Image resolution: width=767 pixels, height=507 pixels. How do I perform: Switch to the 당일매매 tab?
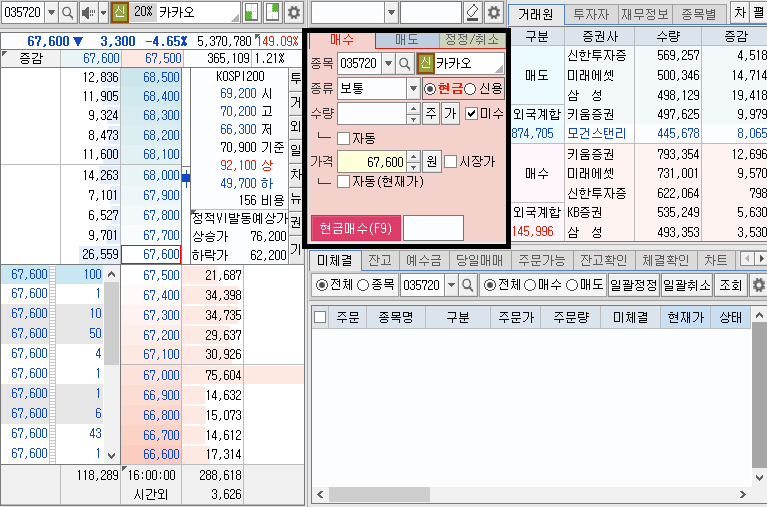[x=479, y=260]
